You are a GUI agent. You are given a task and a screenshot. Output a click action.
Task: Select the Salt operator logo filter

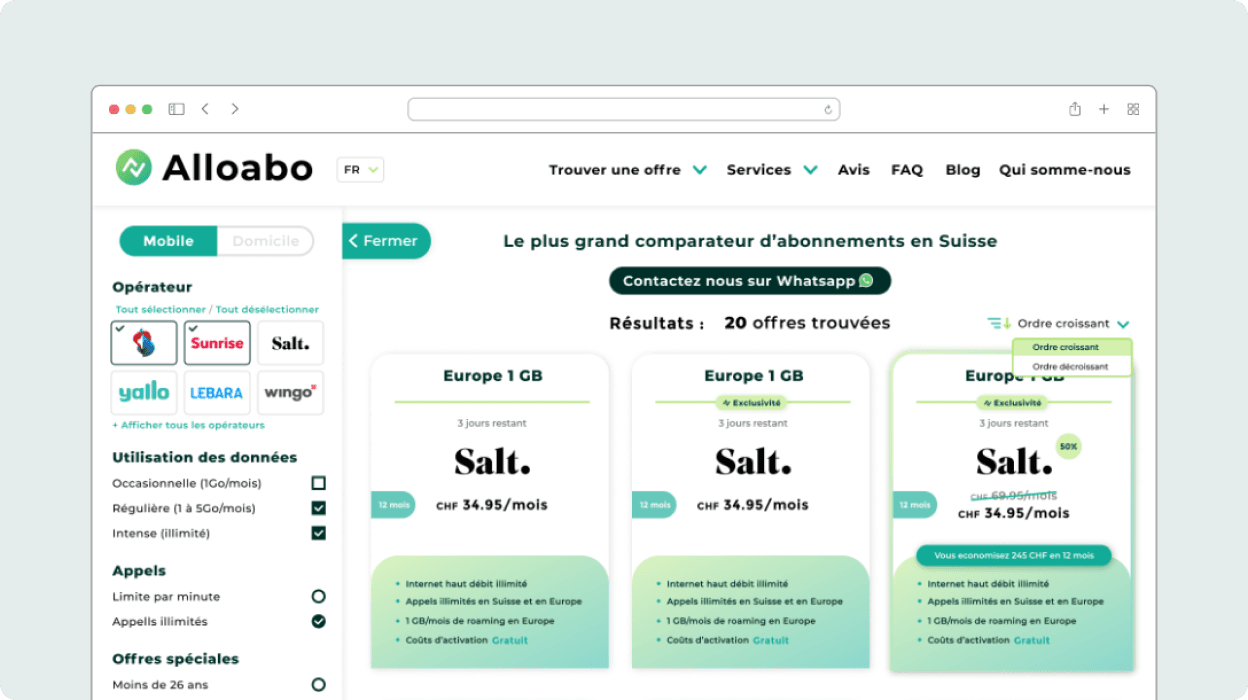pyautogui.click(x=291, y=343)
